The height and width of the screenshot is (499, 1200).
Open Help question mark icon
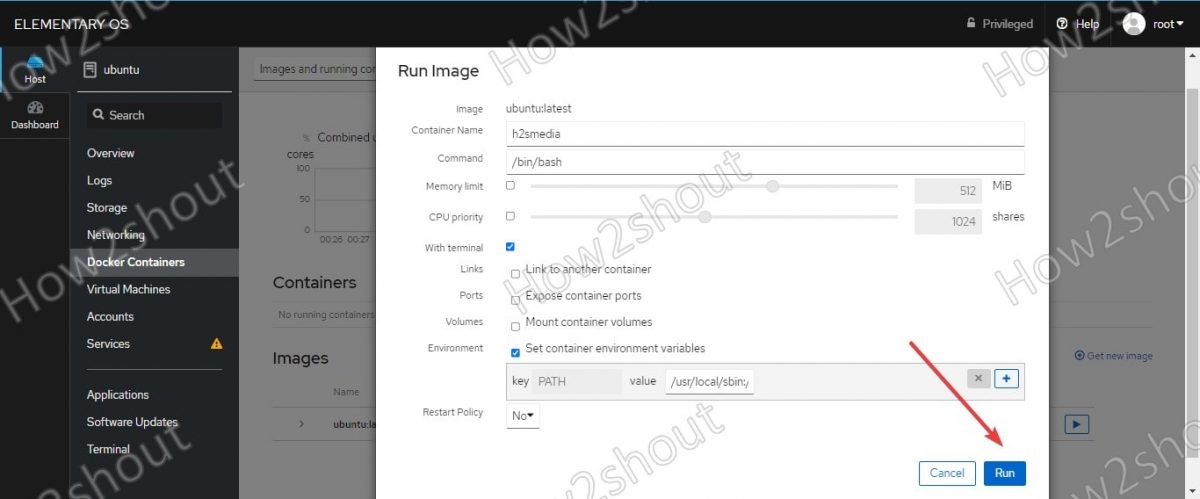(x=1062, y=23)
